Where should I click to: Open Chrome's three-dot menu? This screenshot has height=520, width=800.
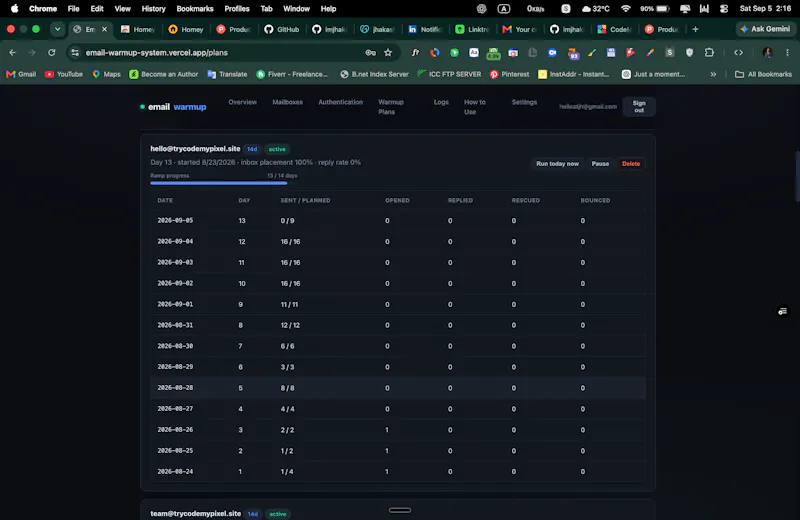pyautogui.click(x=787, y=53)
